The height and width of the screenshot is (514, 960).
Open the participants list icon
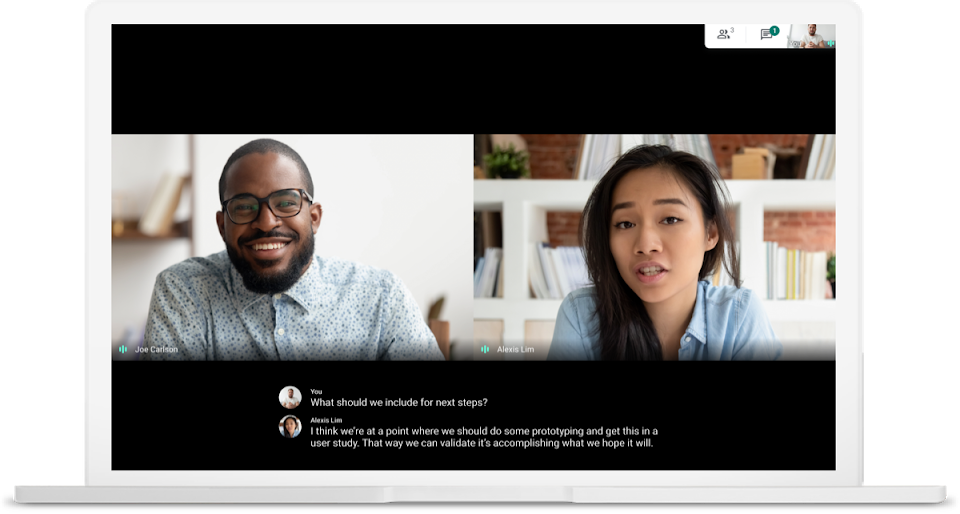click(722, 34)
